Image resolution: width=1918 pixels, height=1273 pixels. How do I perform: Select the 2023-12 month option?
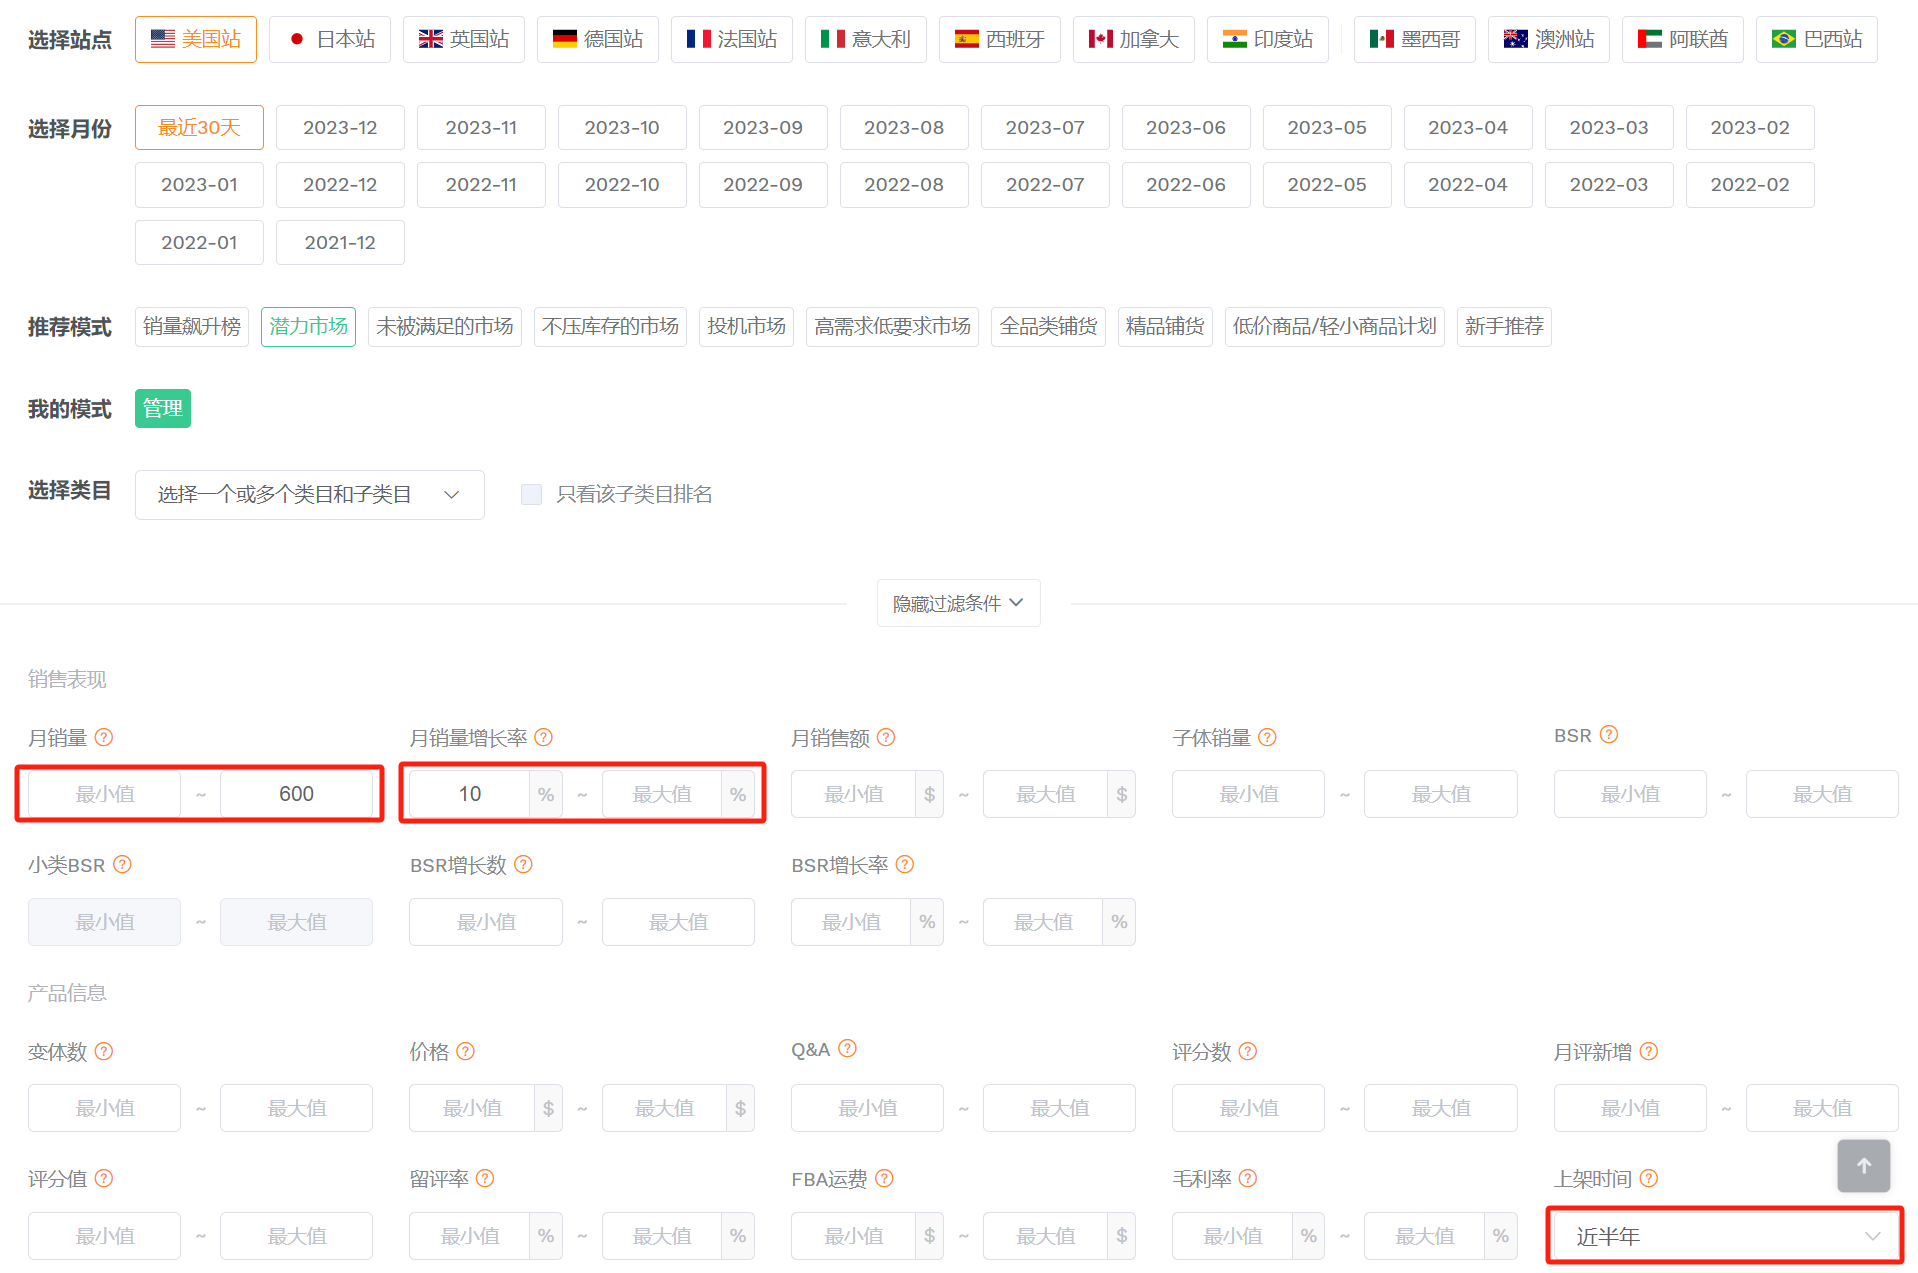coord(340,128)
